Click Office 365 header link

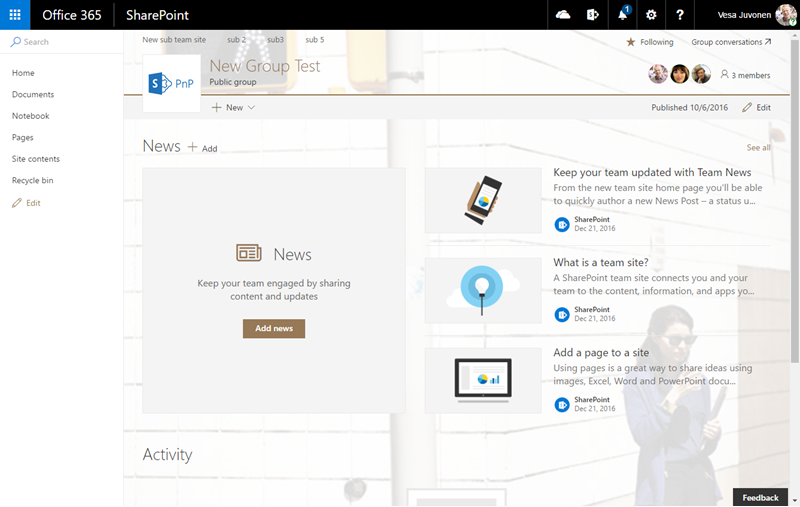(x=72, y=15)
